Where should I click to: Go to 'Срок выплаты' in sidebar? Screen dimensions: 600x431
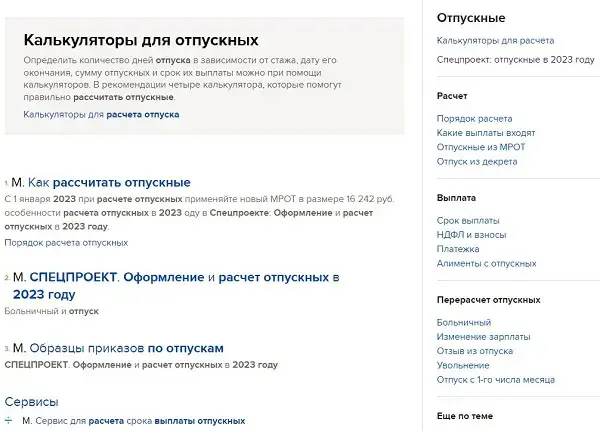click(468, 220)
